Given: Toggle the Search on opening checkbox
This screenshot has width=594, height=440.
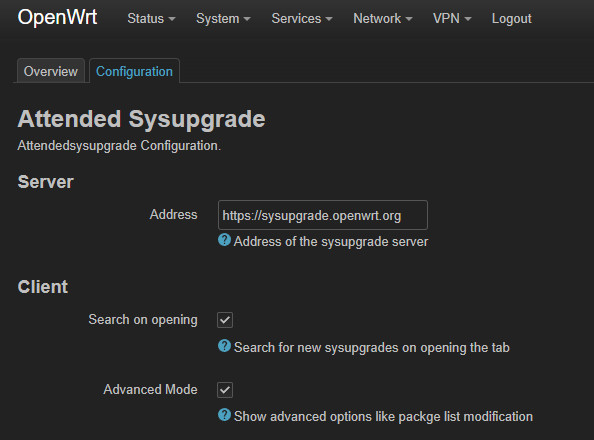Looking at the screenshot, I should point(225,320).
